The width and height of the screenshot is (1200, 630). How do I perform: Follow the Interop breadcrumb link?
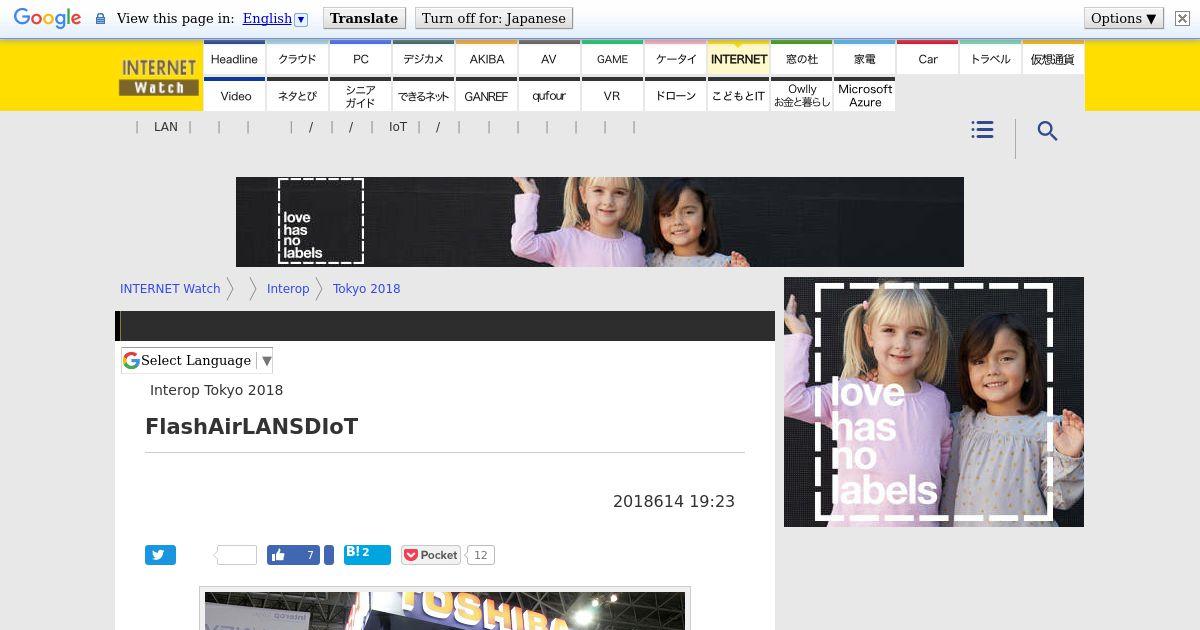(288, 288)
